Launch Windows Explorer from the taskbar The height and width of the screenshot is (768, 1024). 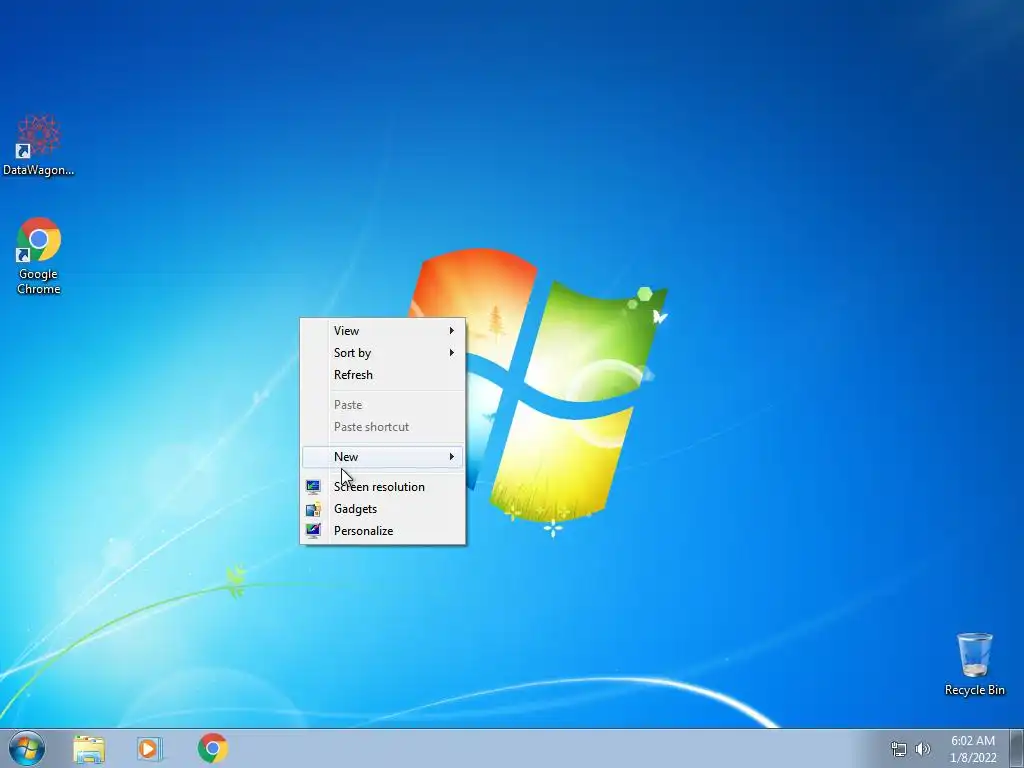89,749
